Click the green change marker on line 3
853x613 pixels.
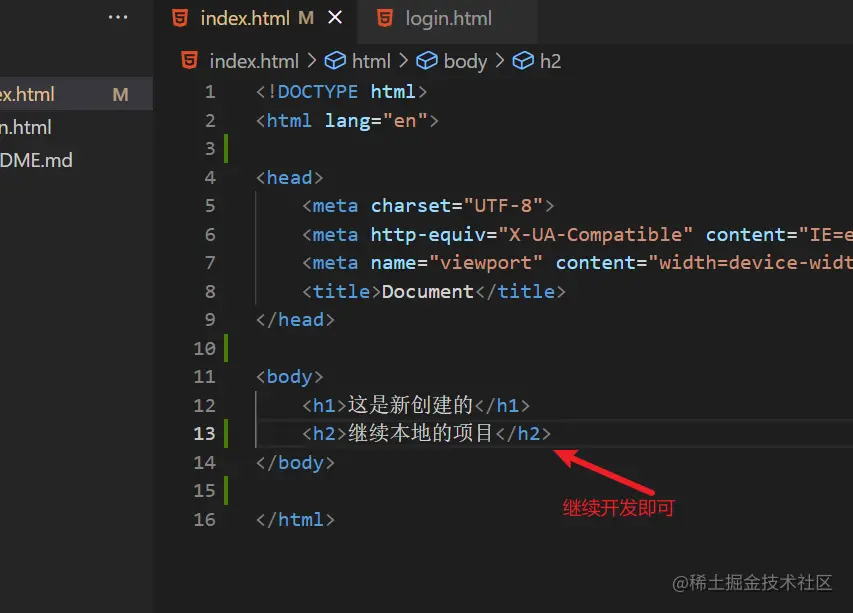[x=226, y=148]
